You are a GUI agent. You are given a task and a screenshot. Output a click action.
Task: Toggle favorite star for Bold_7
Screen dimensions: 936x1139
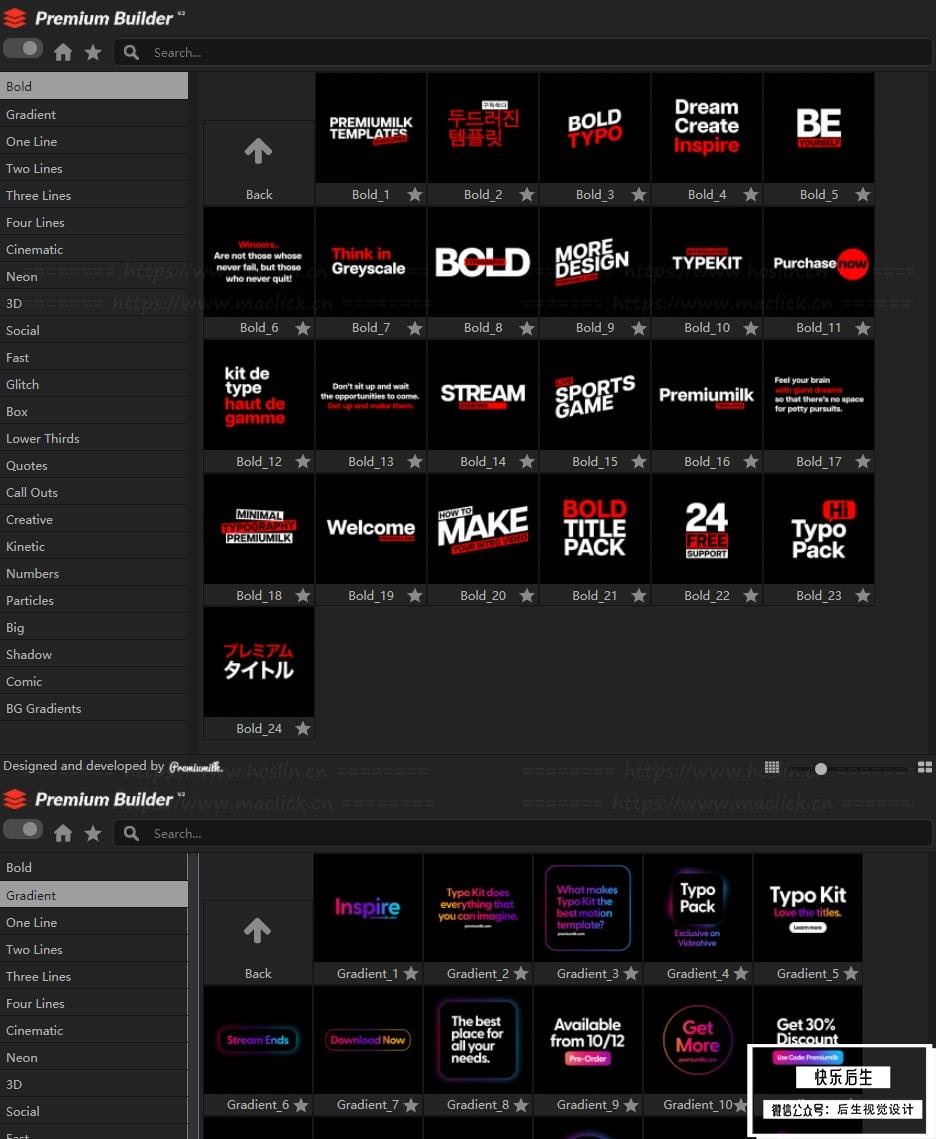tap(415, 328)
